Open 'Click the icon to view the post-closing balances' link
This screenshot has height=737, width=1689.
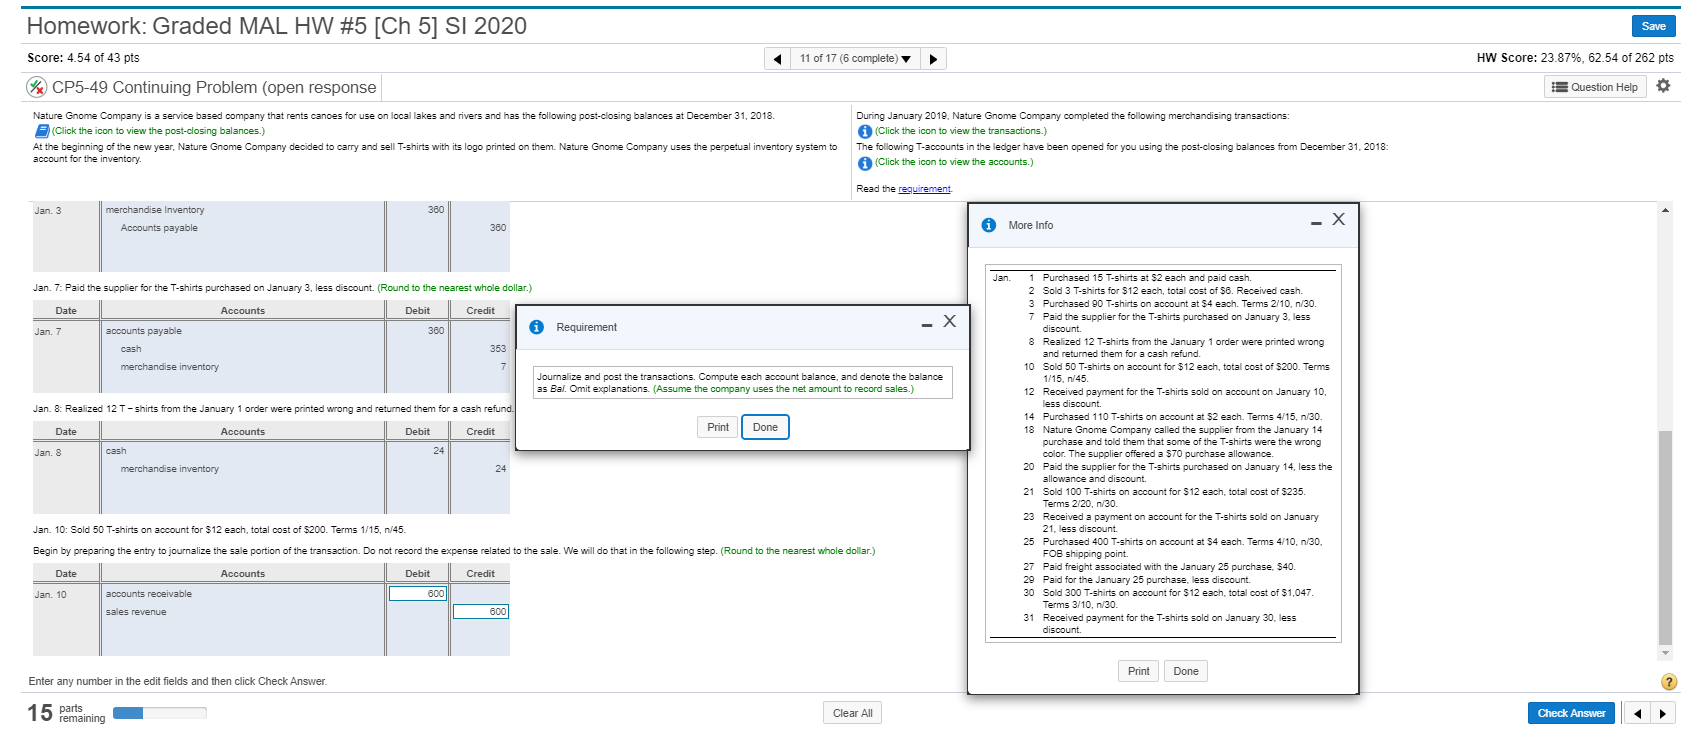(x=158, y=131)
